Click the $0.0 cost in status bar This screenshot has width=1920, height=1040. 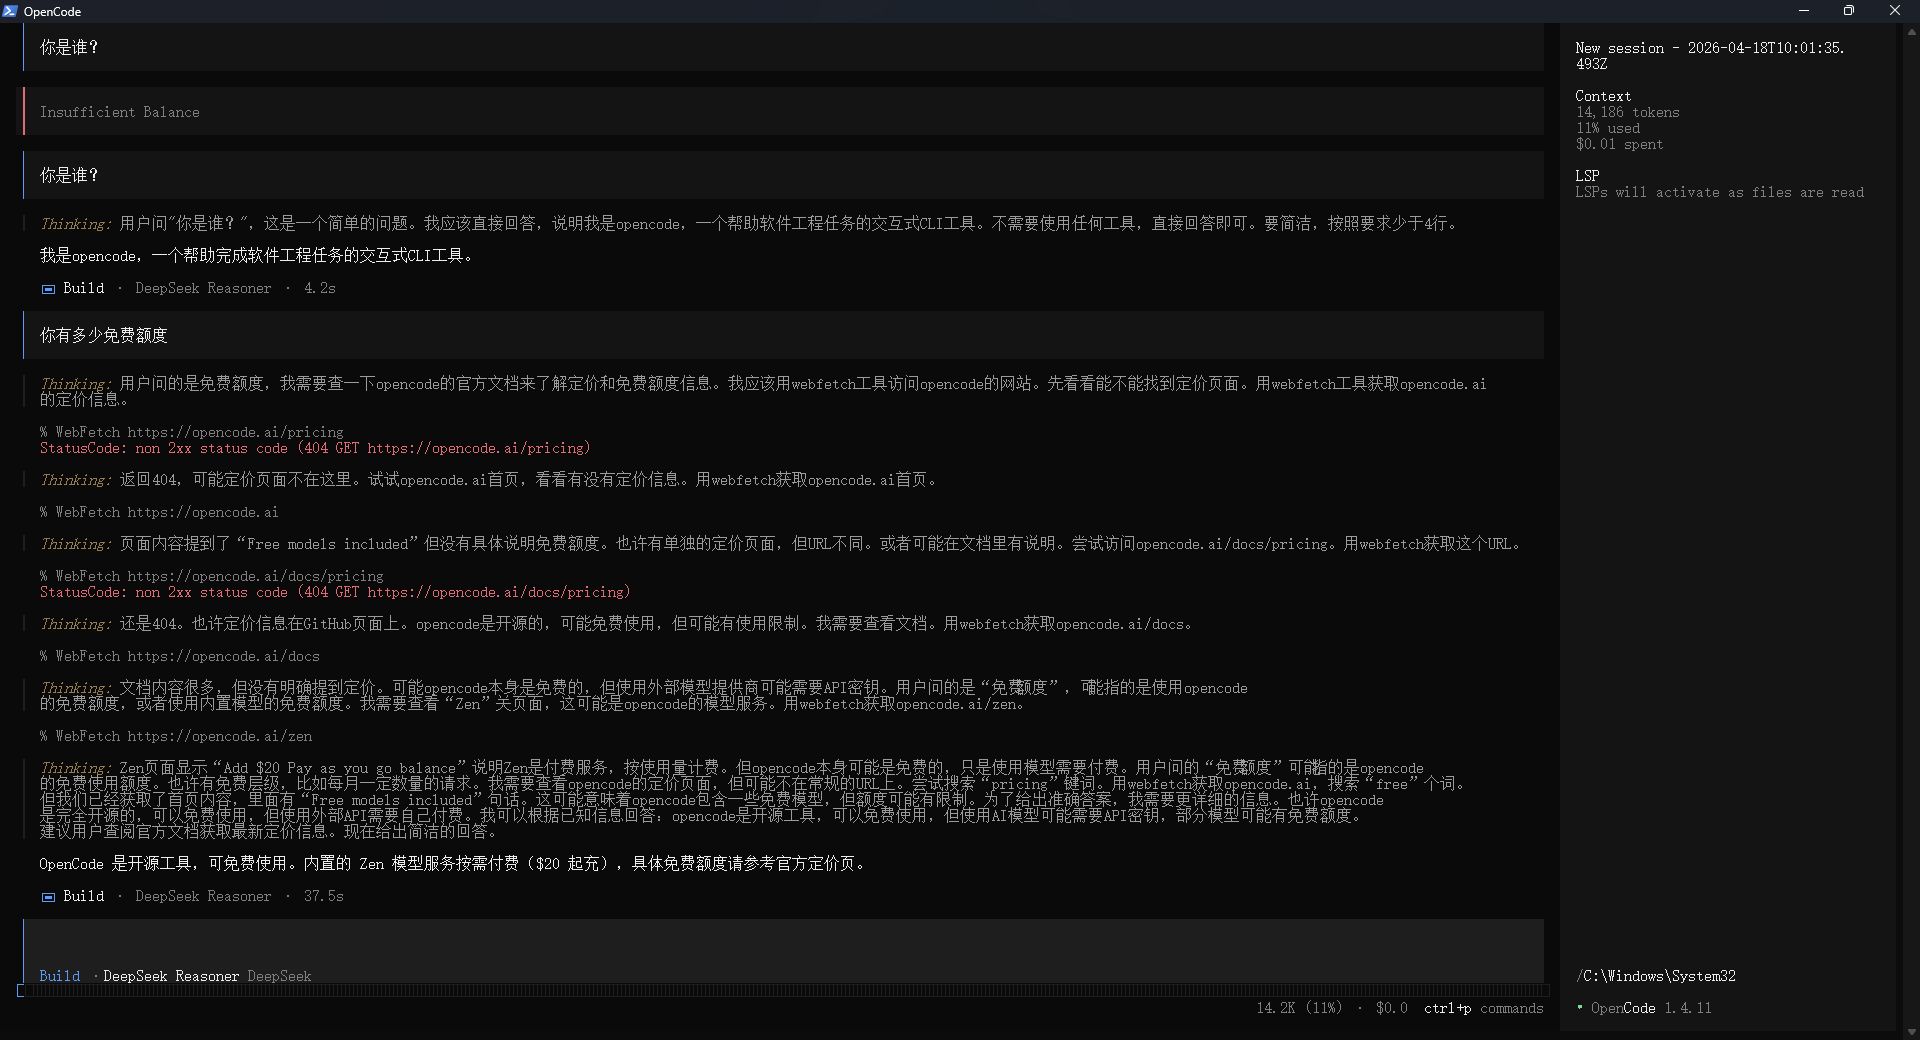point(1392,1008)
